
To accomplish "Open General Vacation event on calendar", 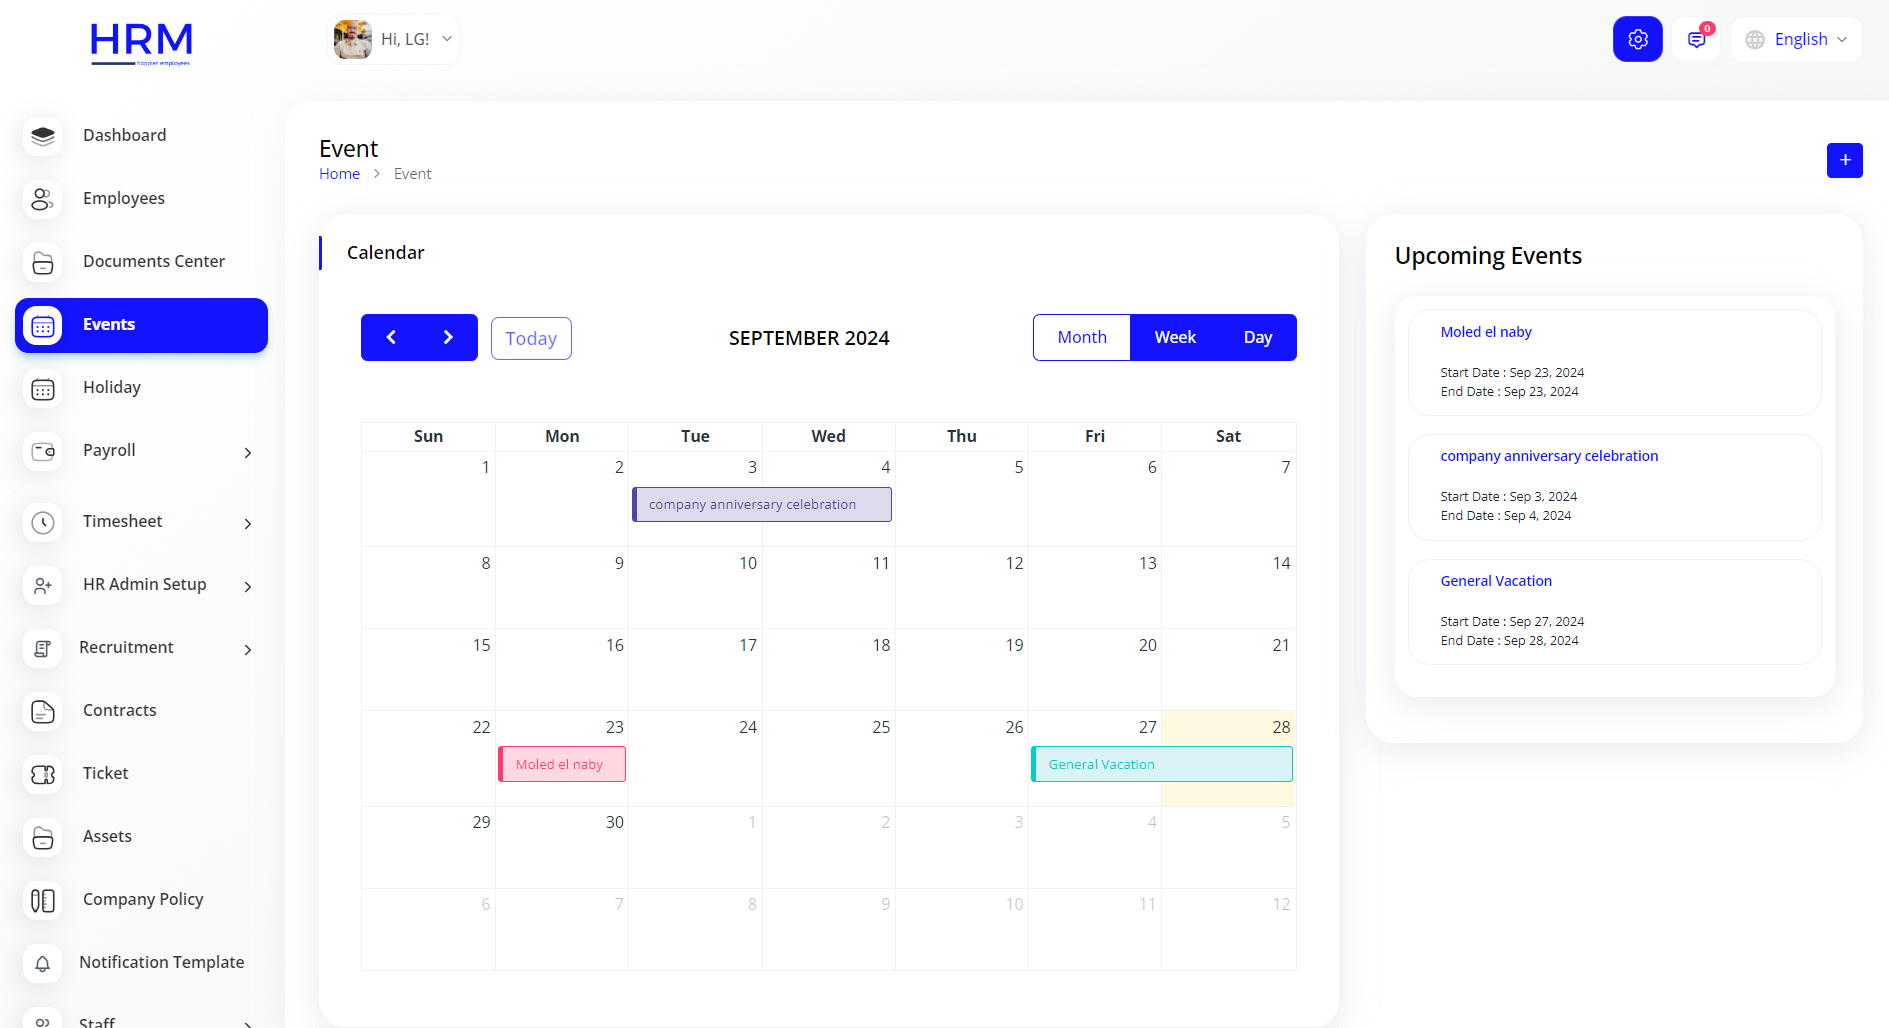I will 1162,764.
